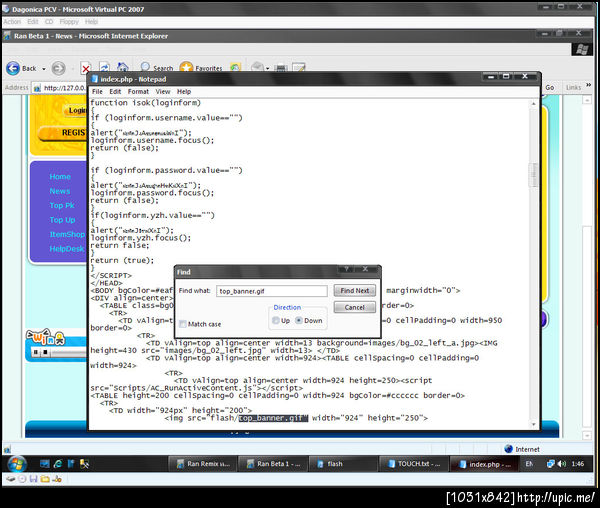This screenshot has width=600, height=508.
Task: Click the Find Next button
Action: pos(355,290)
